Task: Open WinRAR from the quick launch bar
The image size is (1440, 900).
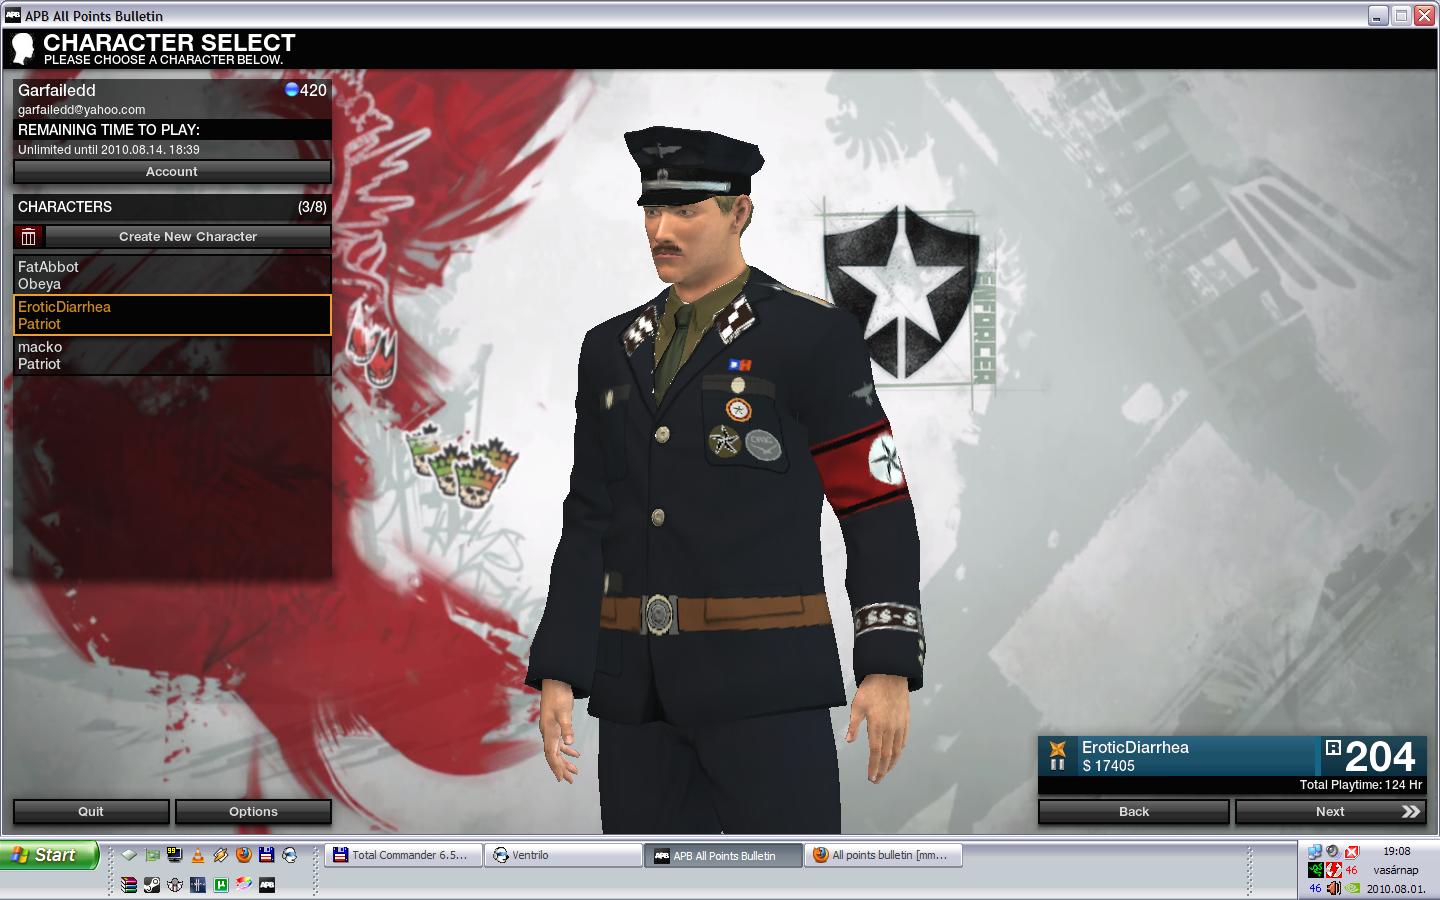Action: tap(129, 885)
